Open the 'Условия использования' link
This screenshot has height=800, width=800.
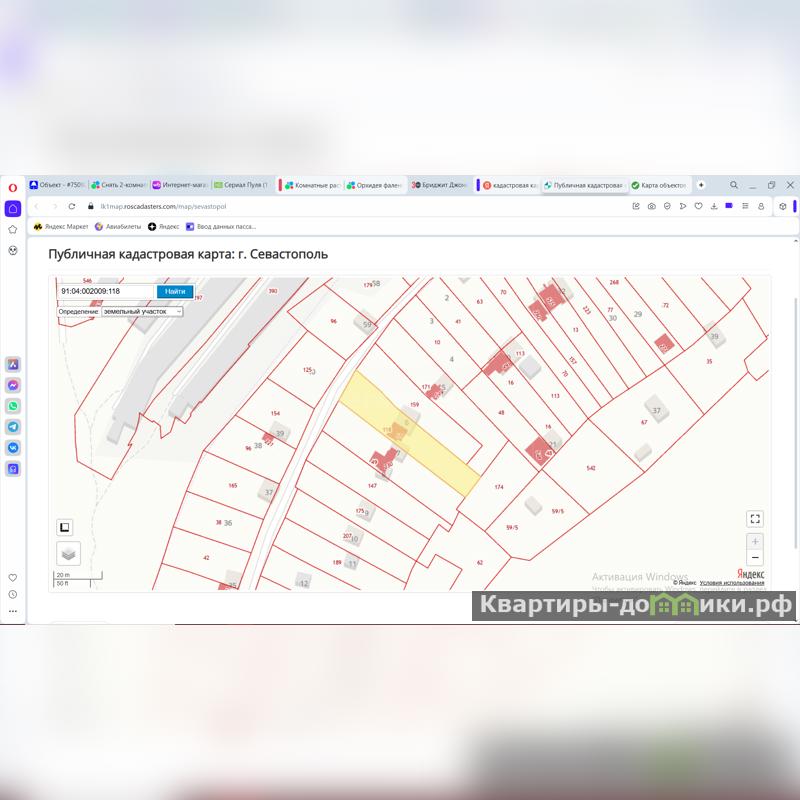pyautogui.click(x=732, y=582)
